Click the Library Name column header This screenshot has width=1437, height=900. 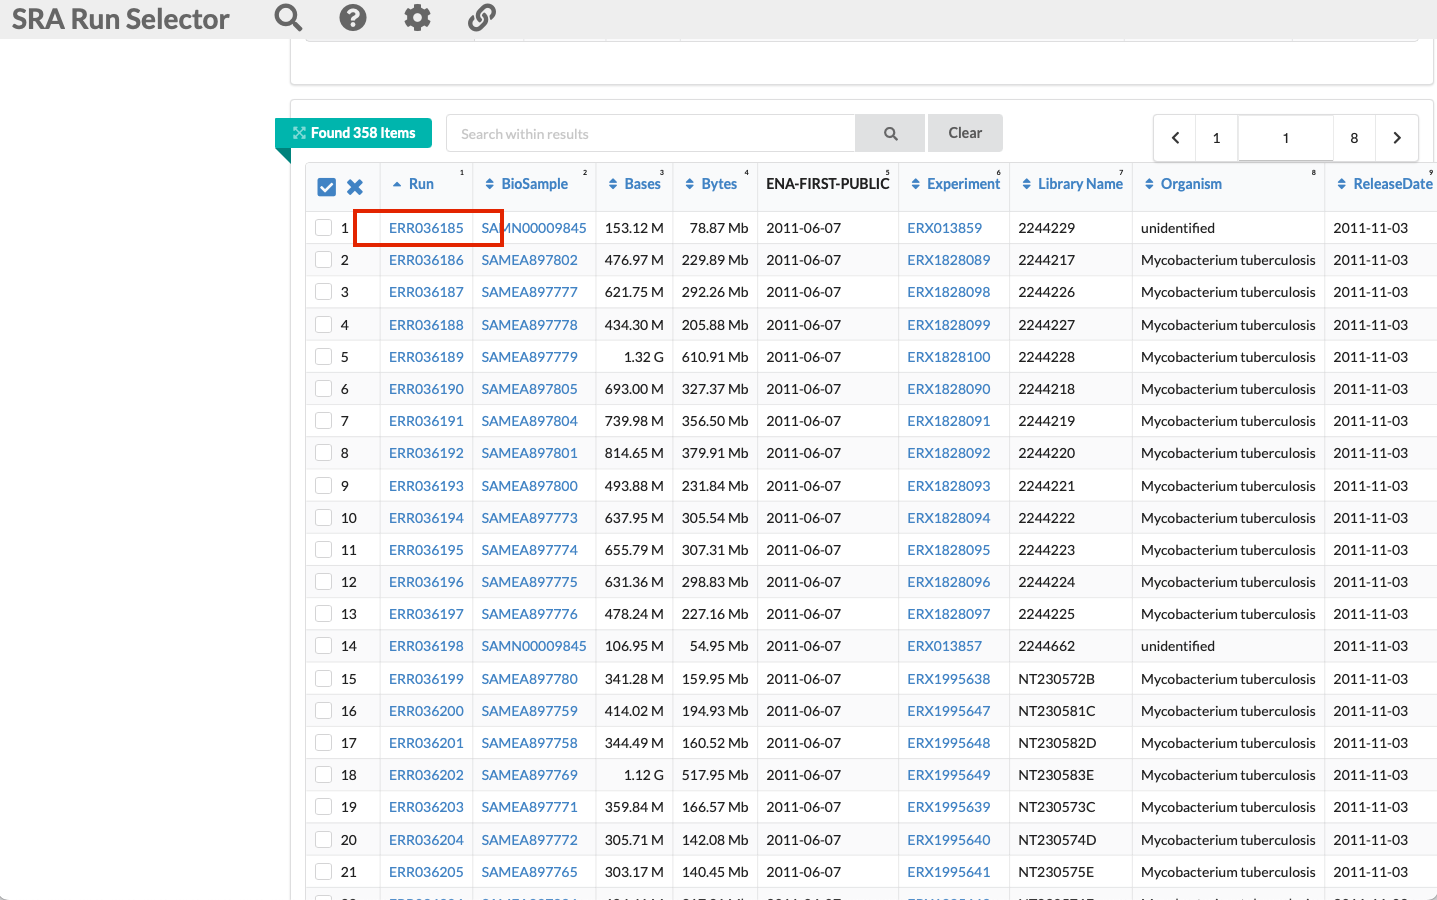(x=1079, y=184)
